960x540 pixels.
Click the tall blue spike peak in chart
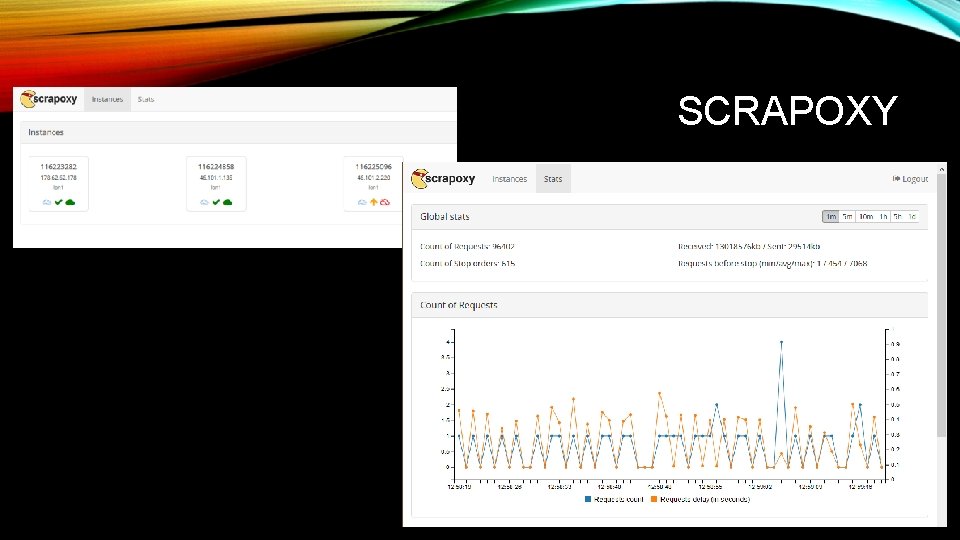781,342
